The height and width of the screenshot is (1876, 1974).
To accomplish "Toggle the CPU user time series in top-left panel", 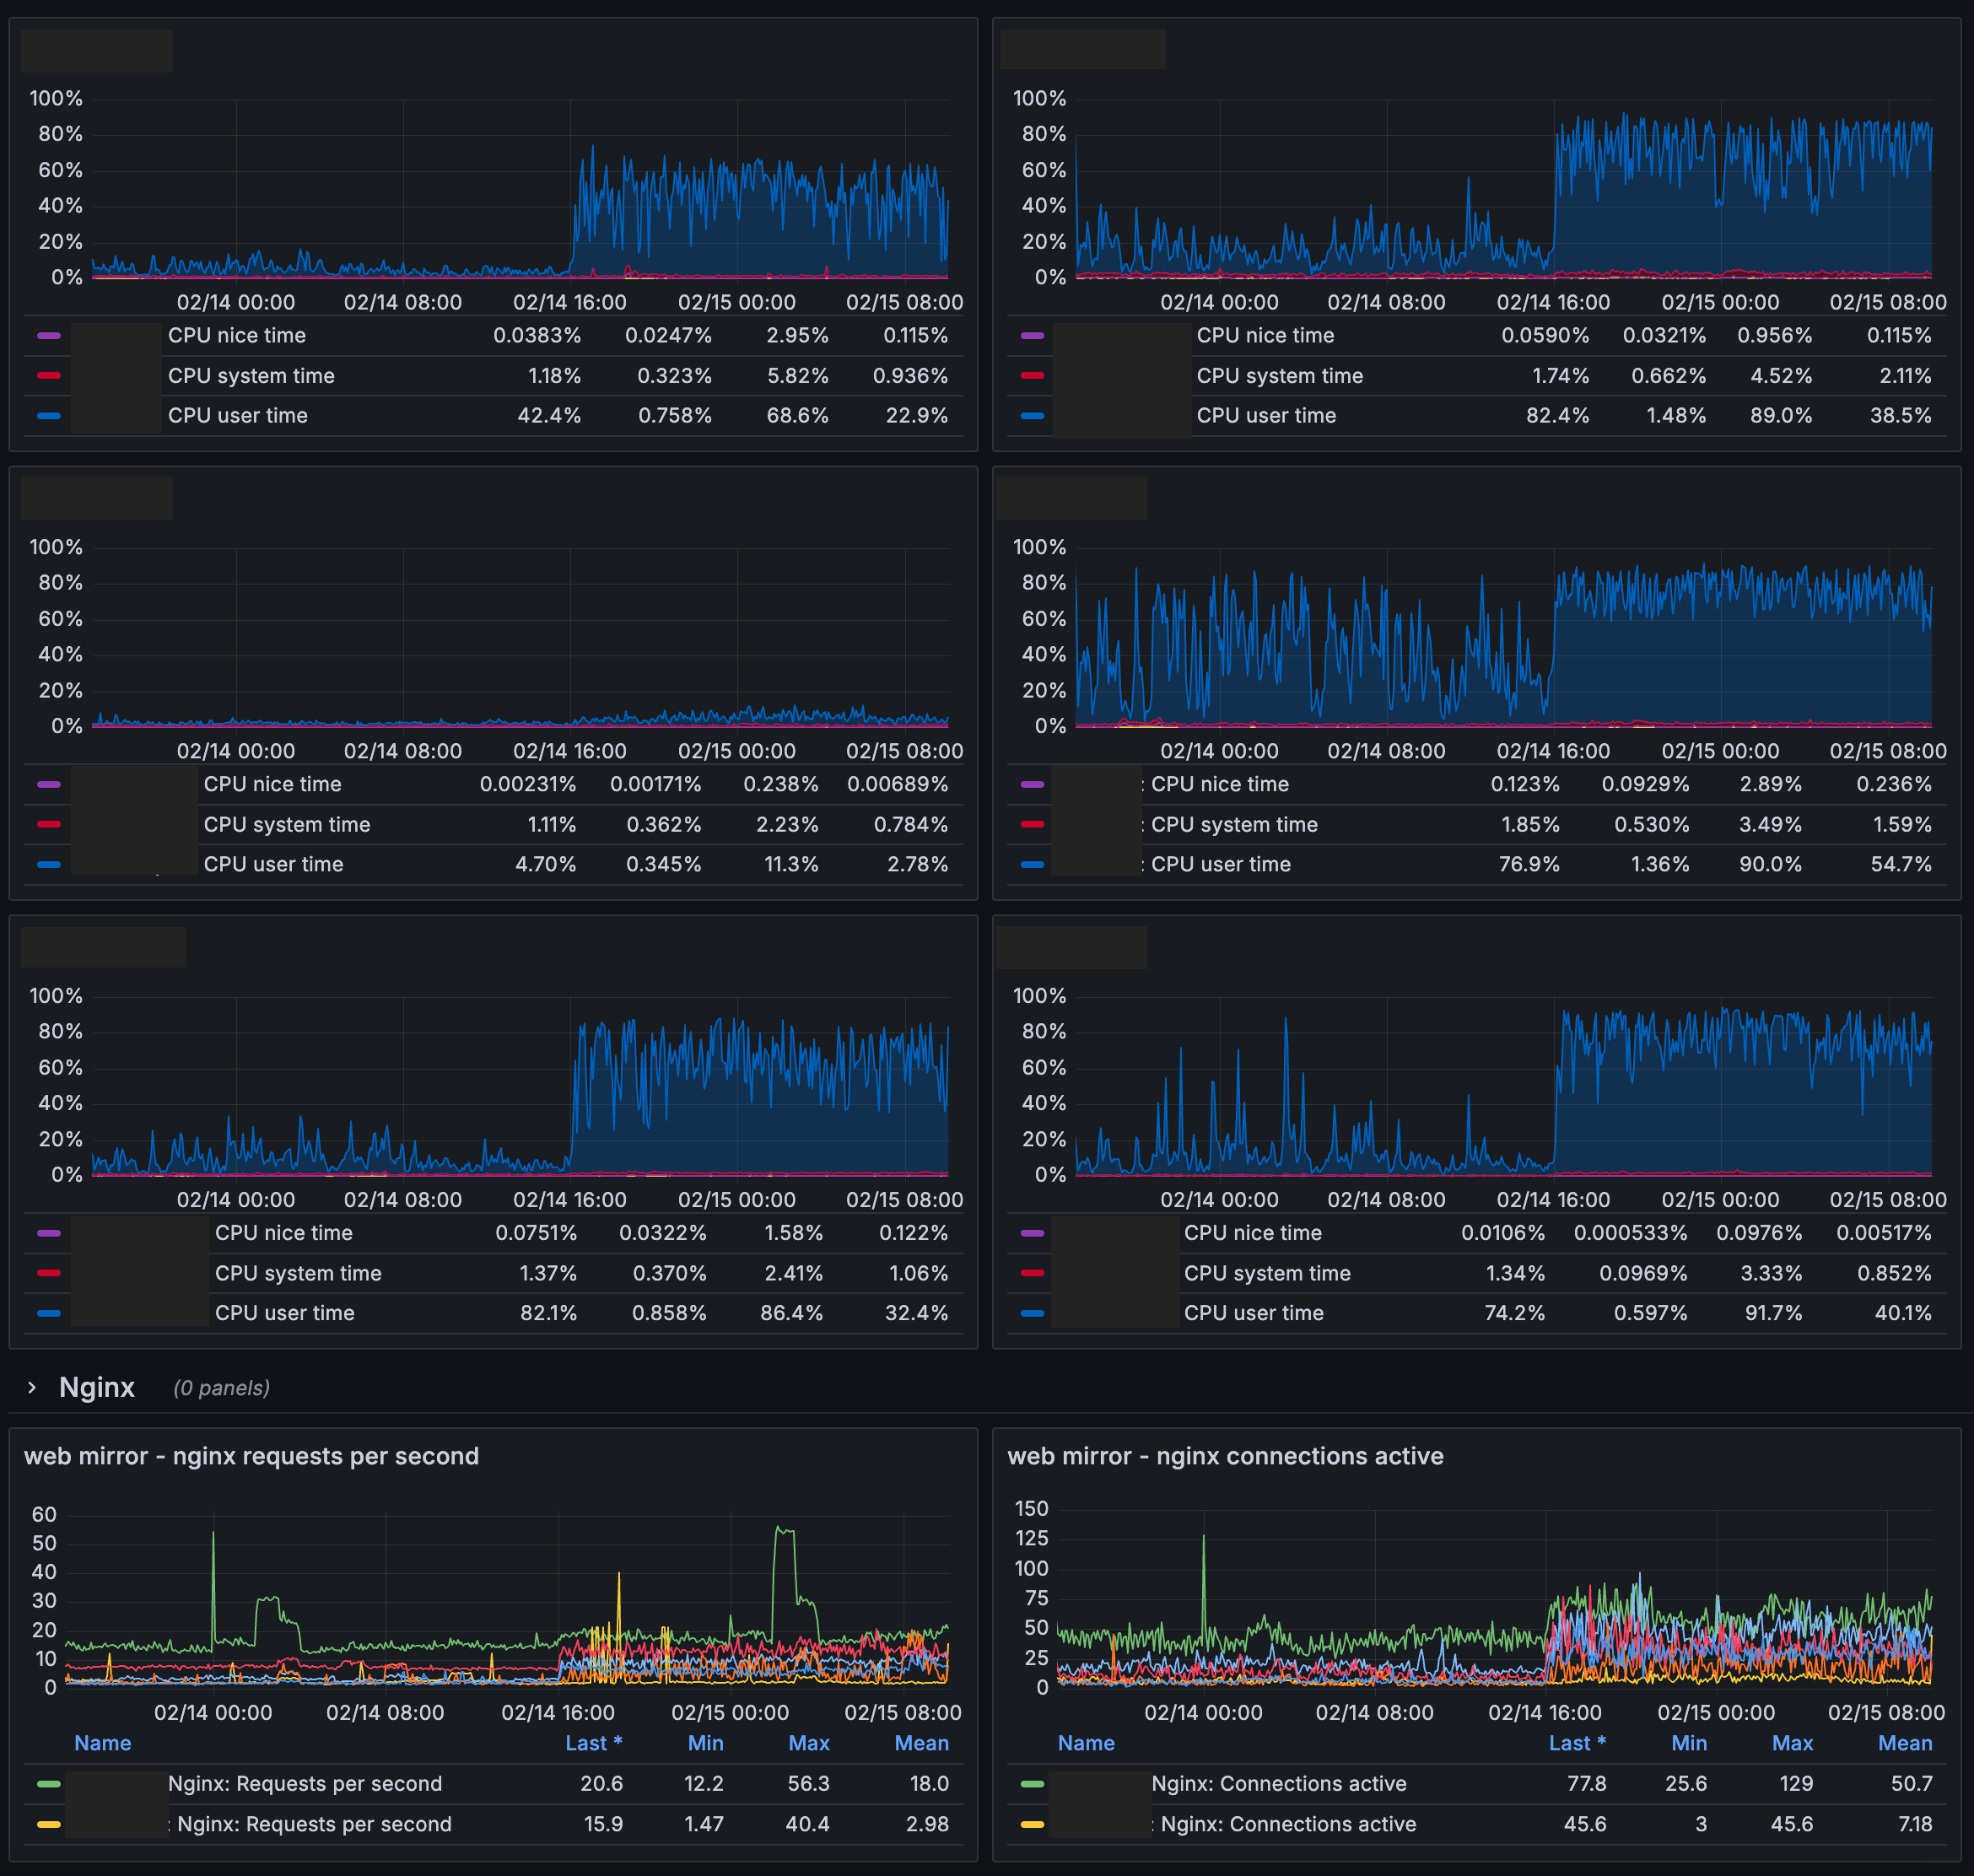I will point(237,415).
